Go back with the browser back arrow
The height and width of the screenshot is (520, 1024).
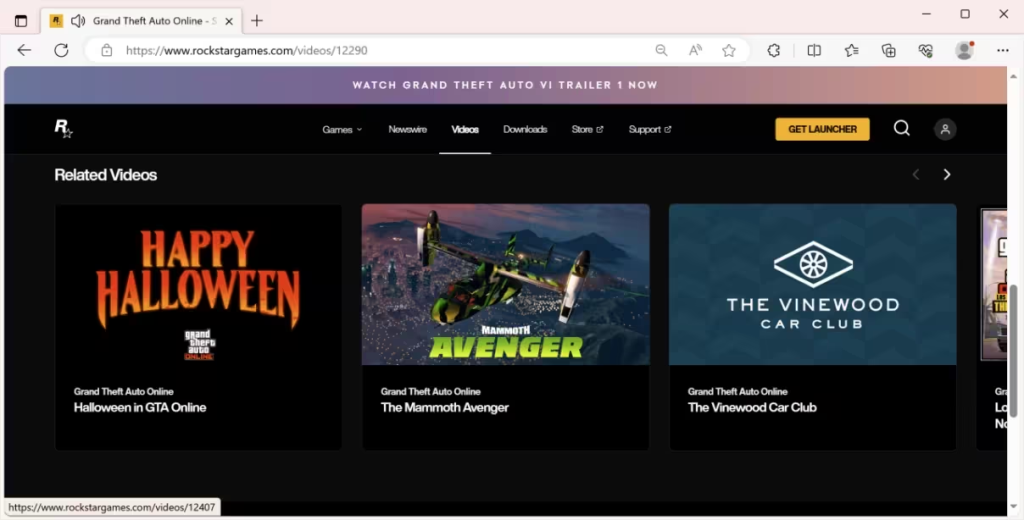[x=24, y=50]
